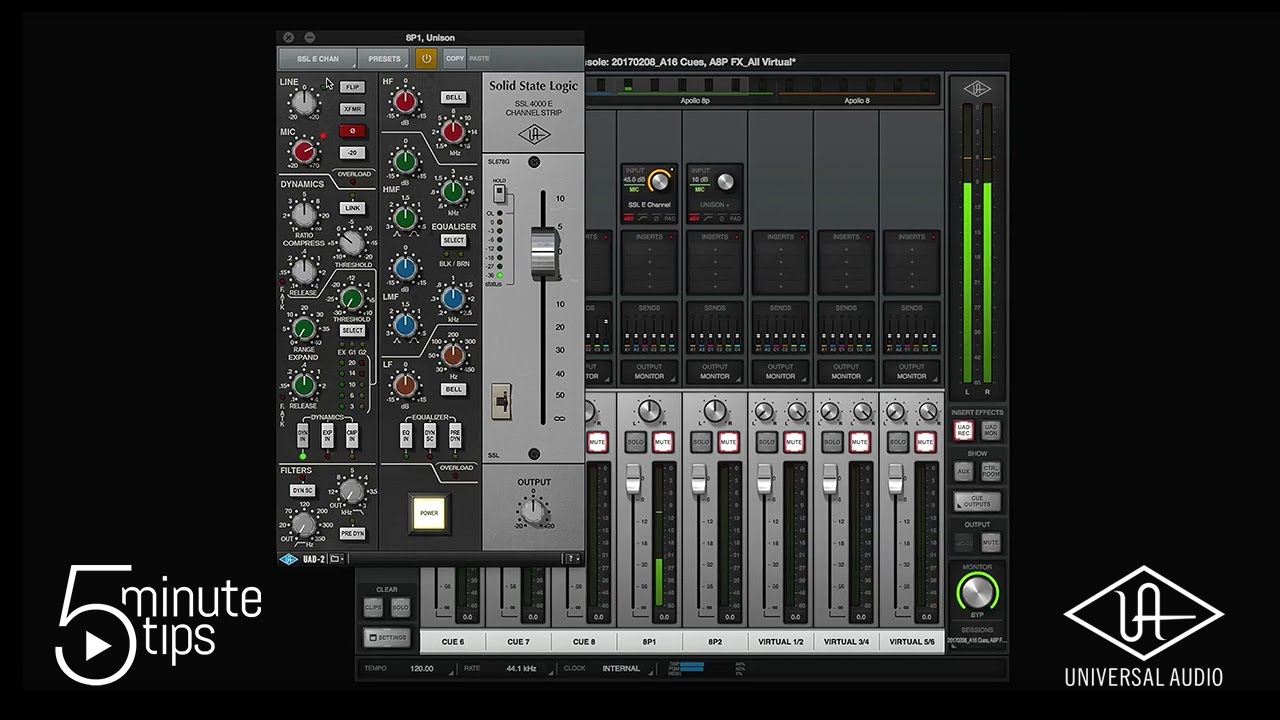Image resolution: width=1280 pixels, height=720 pixels.
Task: Click the compressor RATIO knob
Action: 303,213
